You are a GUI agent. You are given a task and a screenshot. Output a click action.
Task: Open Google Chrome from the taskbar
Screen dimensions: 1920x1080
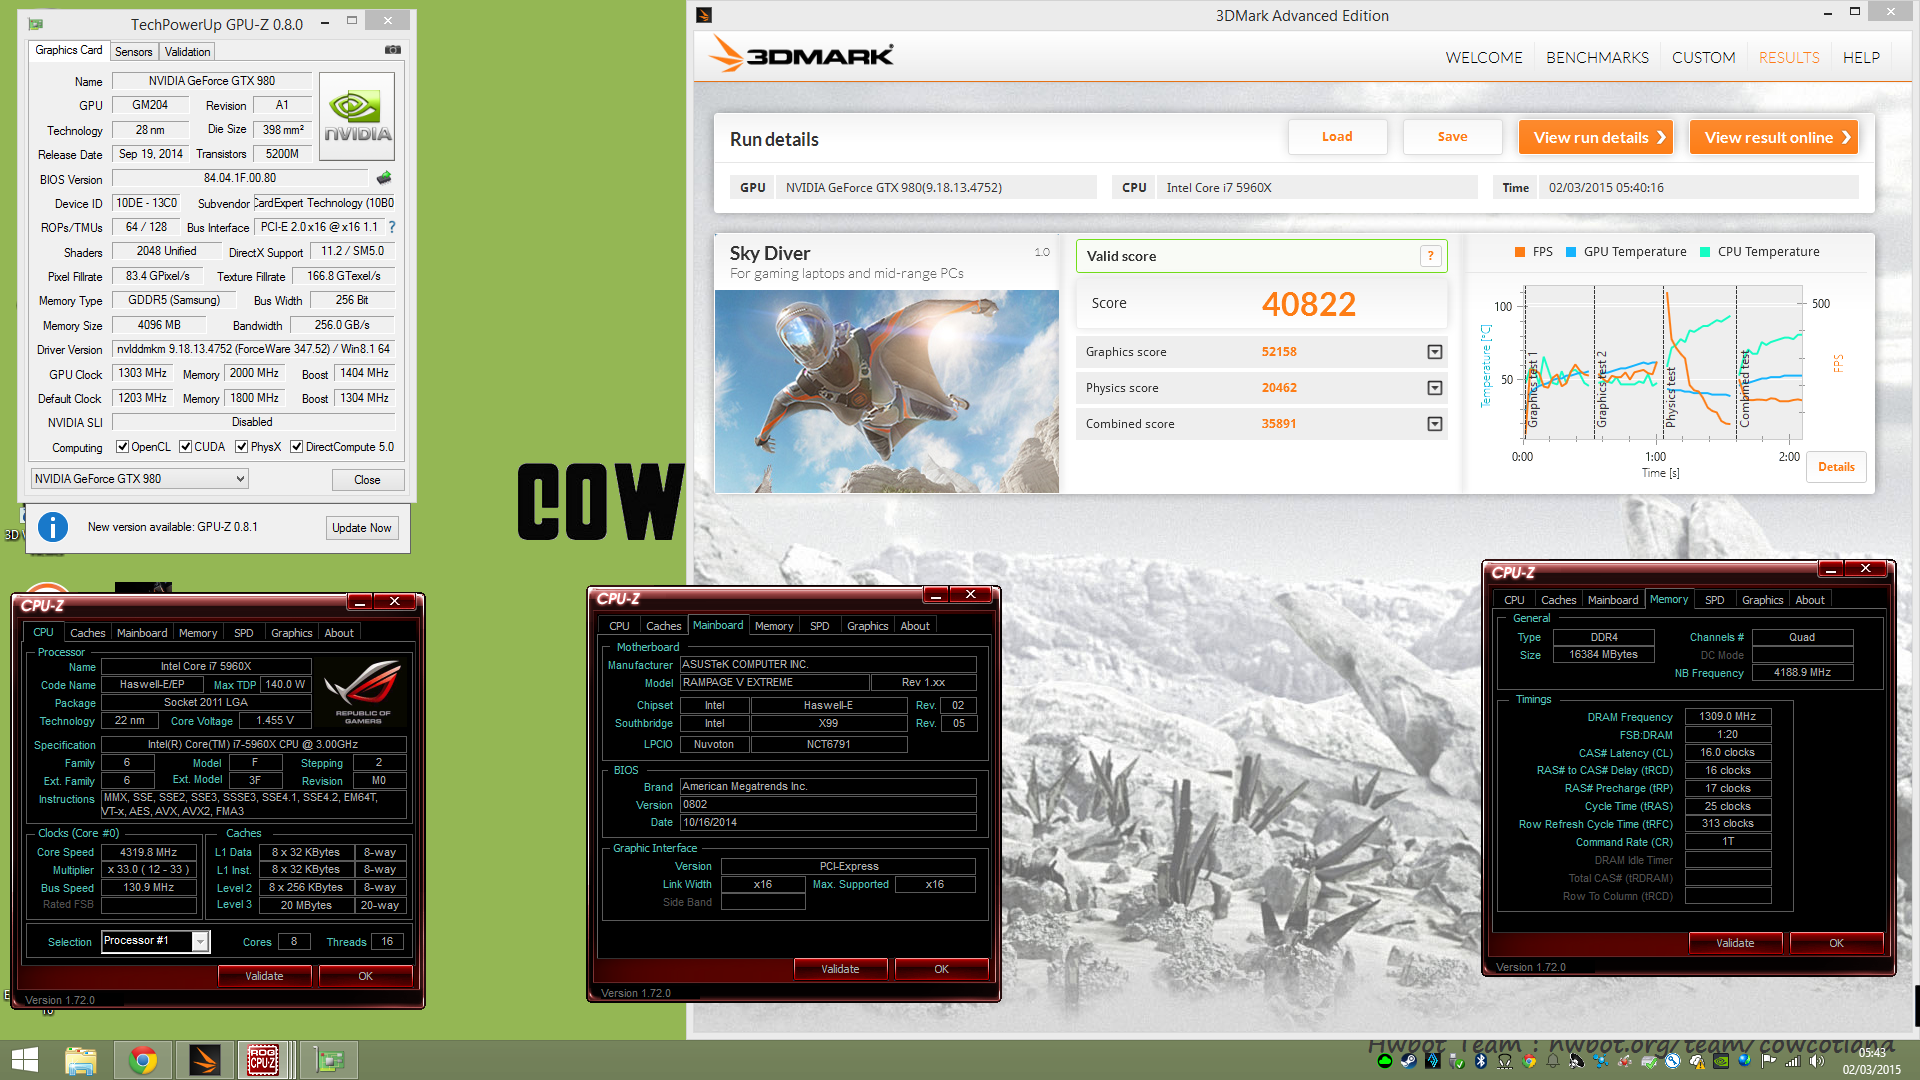(142, 1060)
